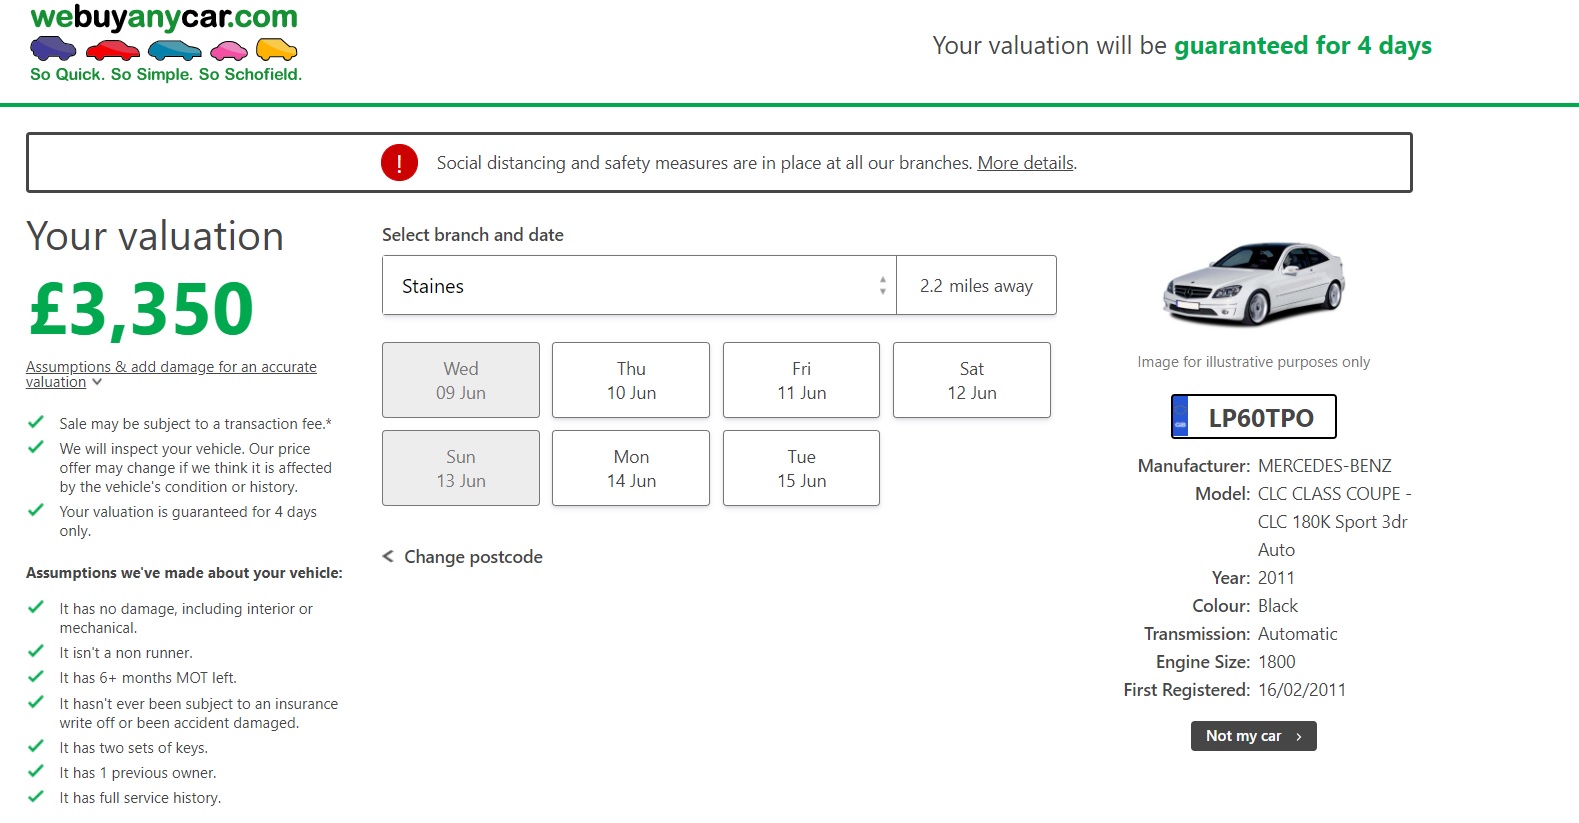Click 'It has 1 previous owner' text
This screenshot has height=823, width=1579.
(x=137, y=773)
